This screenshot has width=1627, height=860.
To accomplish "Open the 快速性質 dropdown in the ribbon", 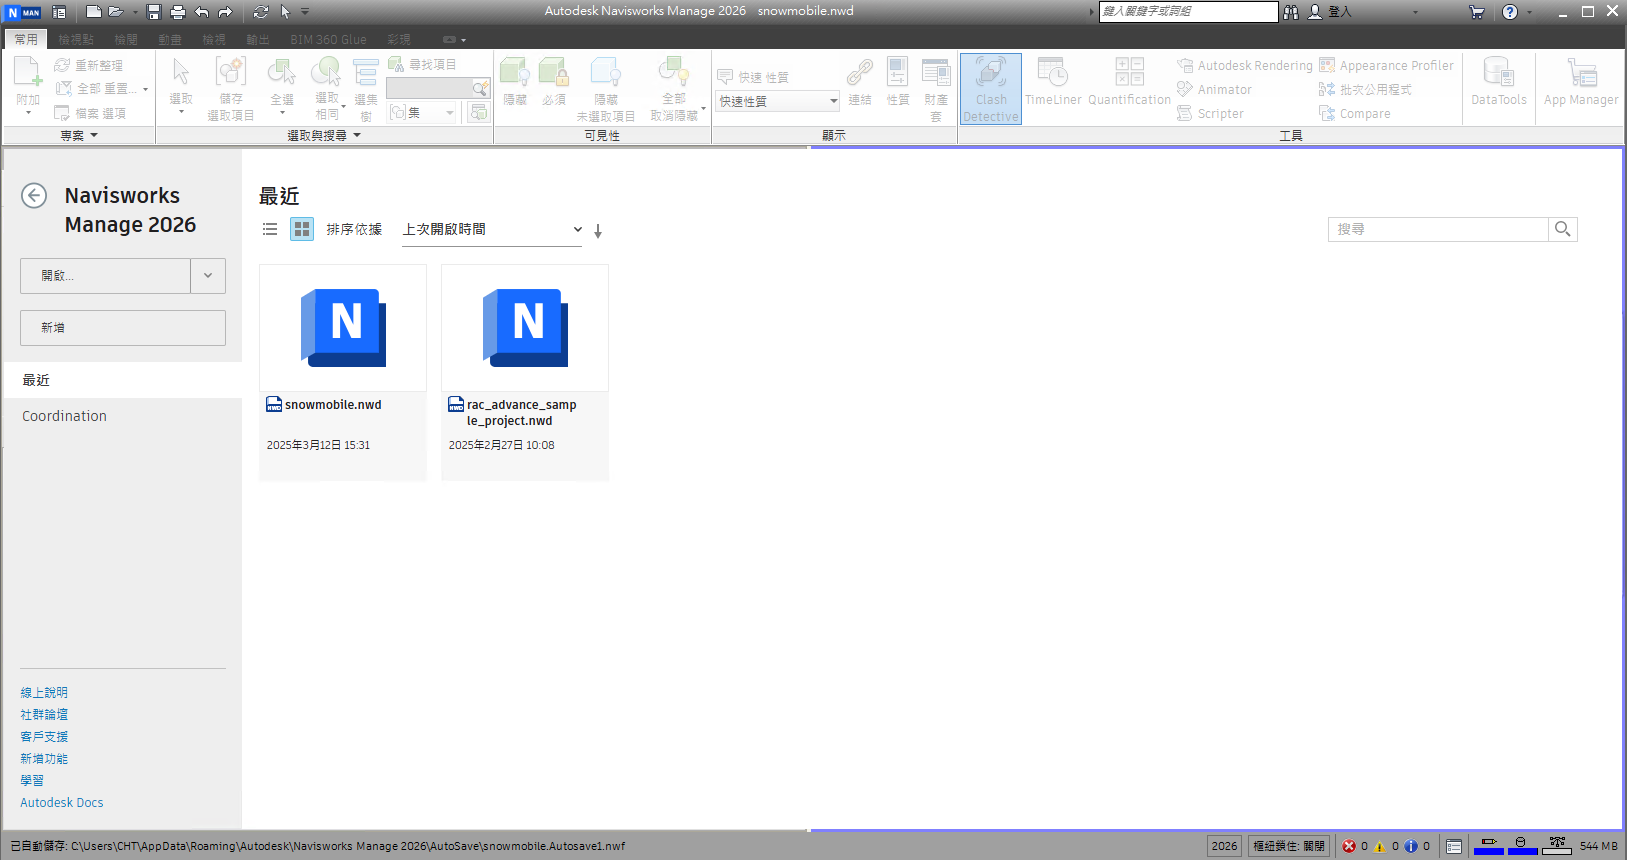I will pos(777,101).
